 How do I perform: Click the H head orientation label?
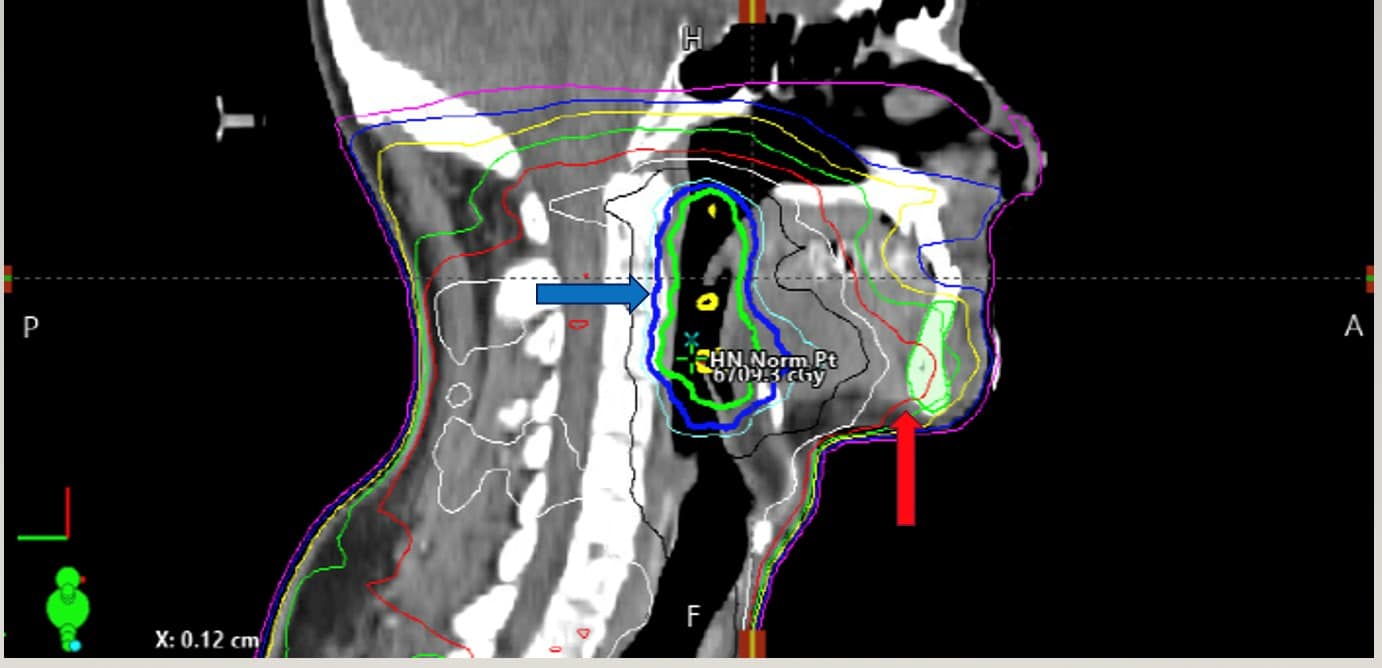691,38
